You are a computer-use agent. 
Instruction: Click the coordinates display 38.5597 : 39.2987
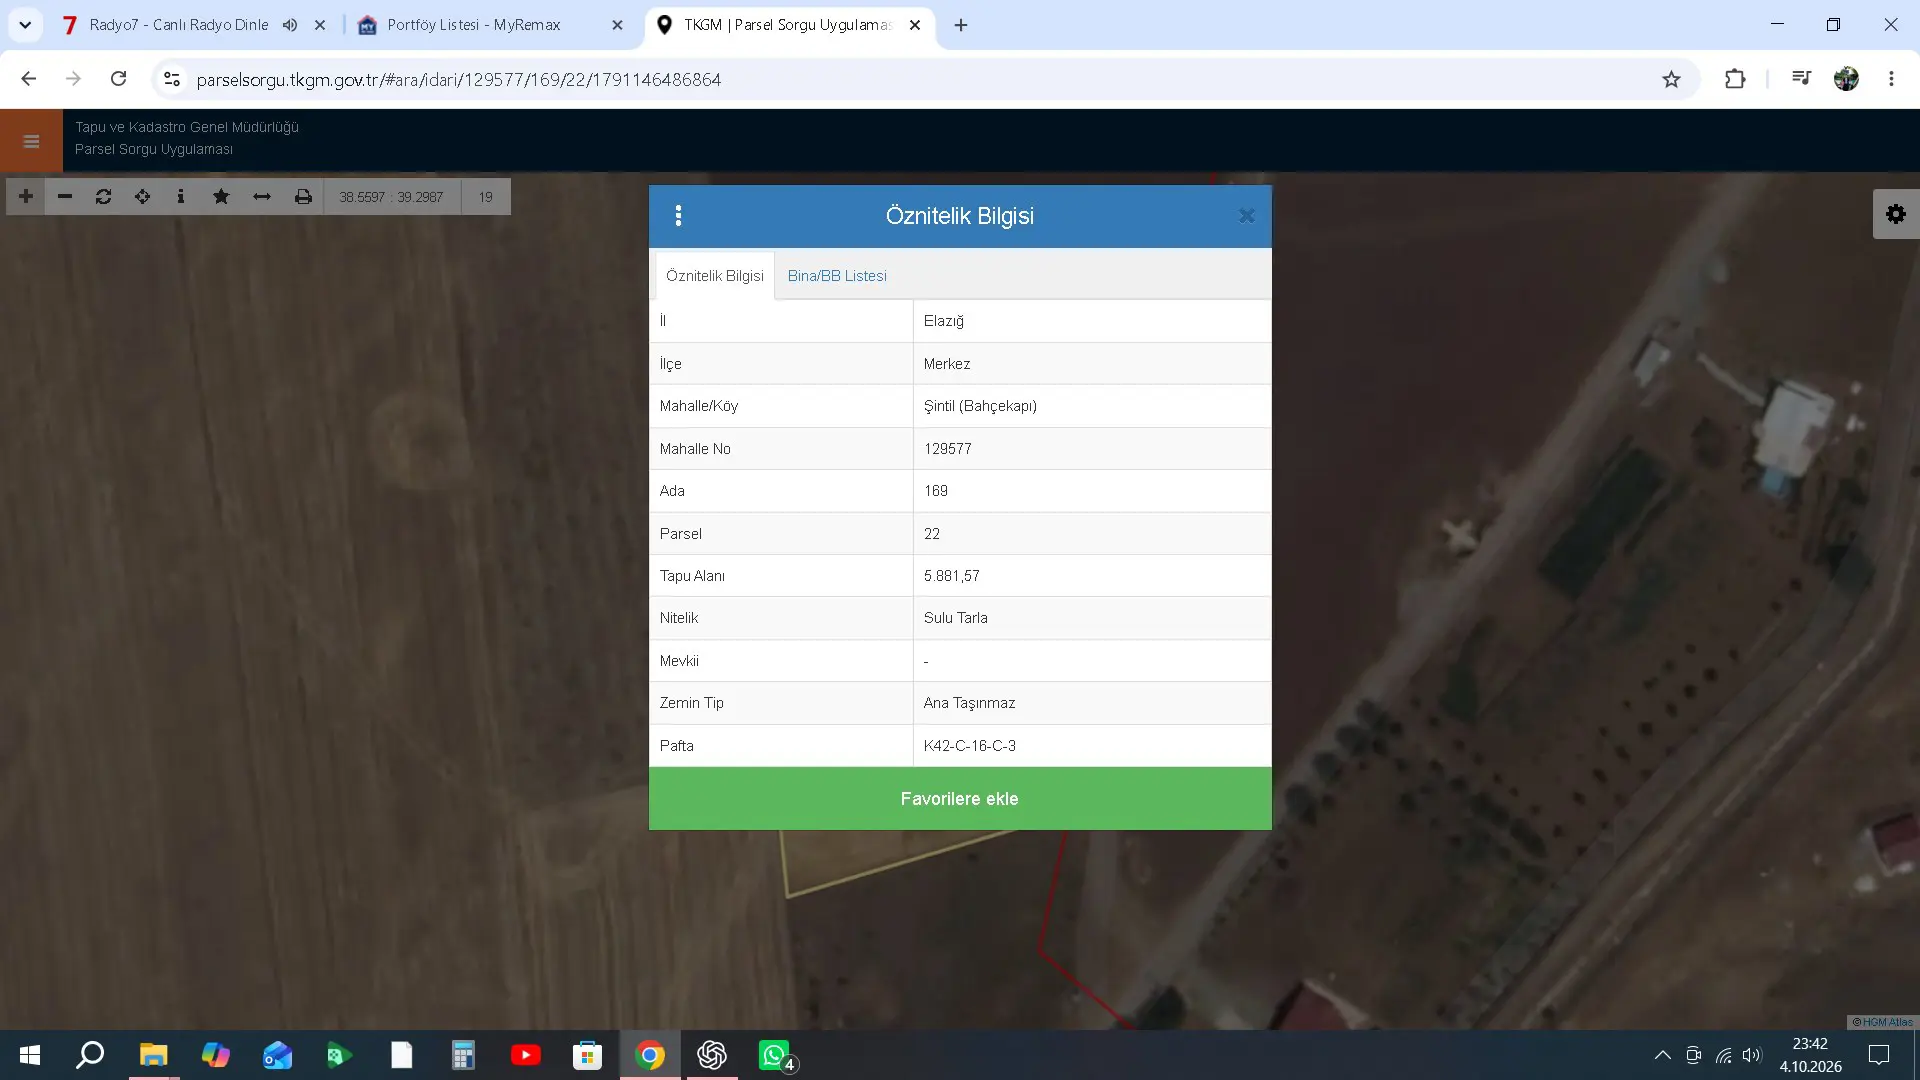(x=391, y=197)
